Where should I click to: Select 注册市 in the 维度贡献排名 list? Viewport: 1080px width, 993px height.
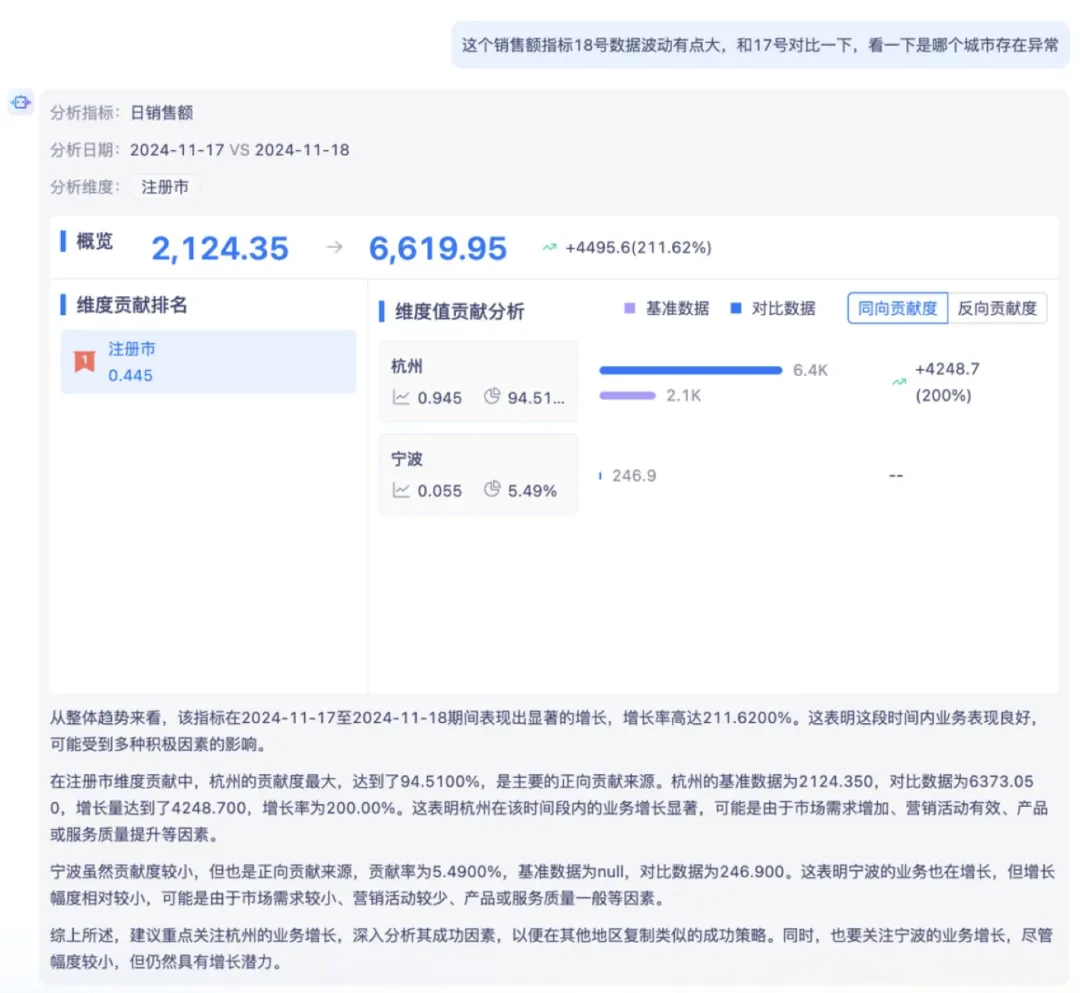click(208, 361)
